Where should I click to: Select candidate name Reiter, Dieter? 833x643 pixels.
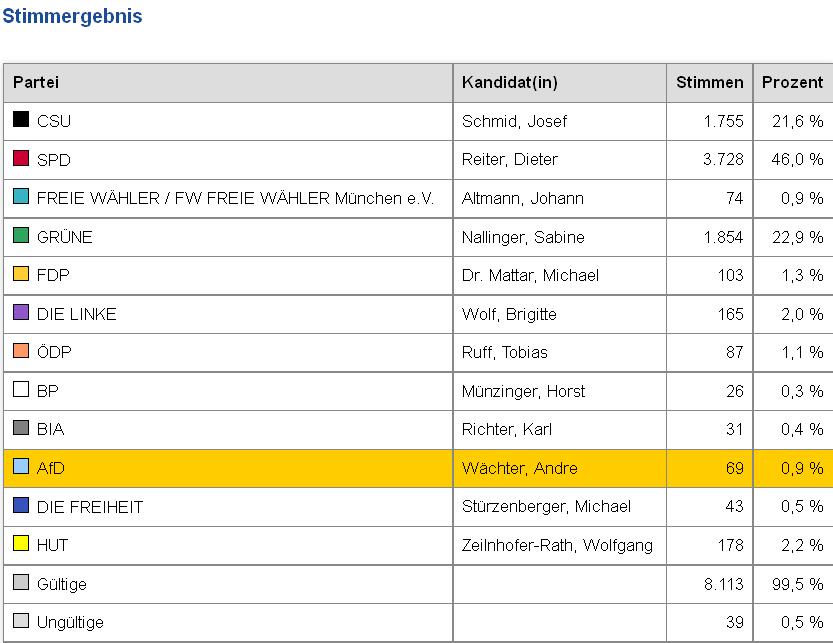point(510,159)
